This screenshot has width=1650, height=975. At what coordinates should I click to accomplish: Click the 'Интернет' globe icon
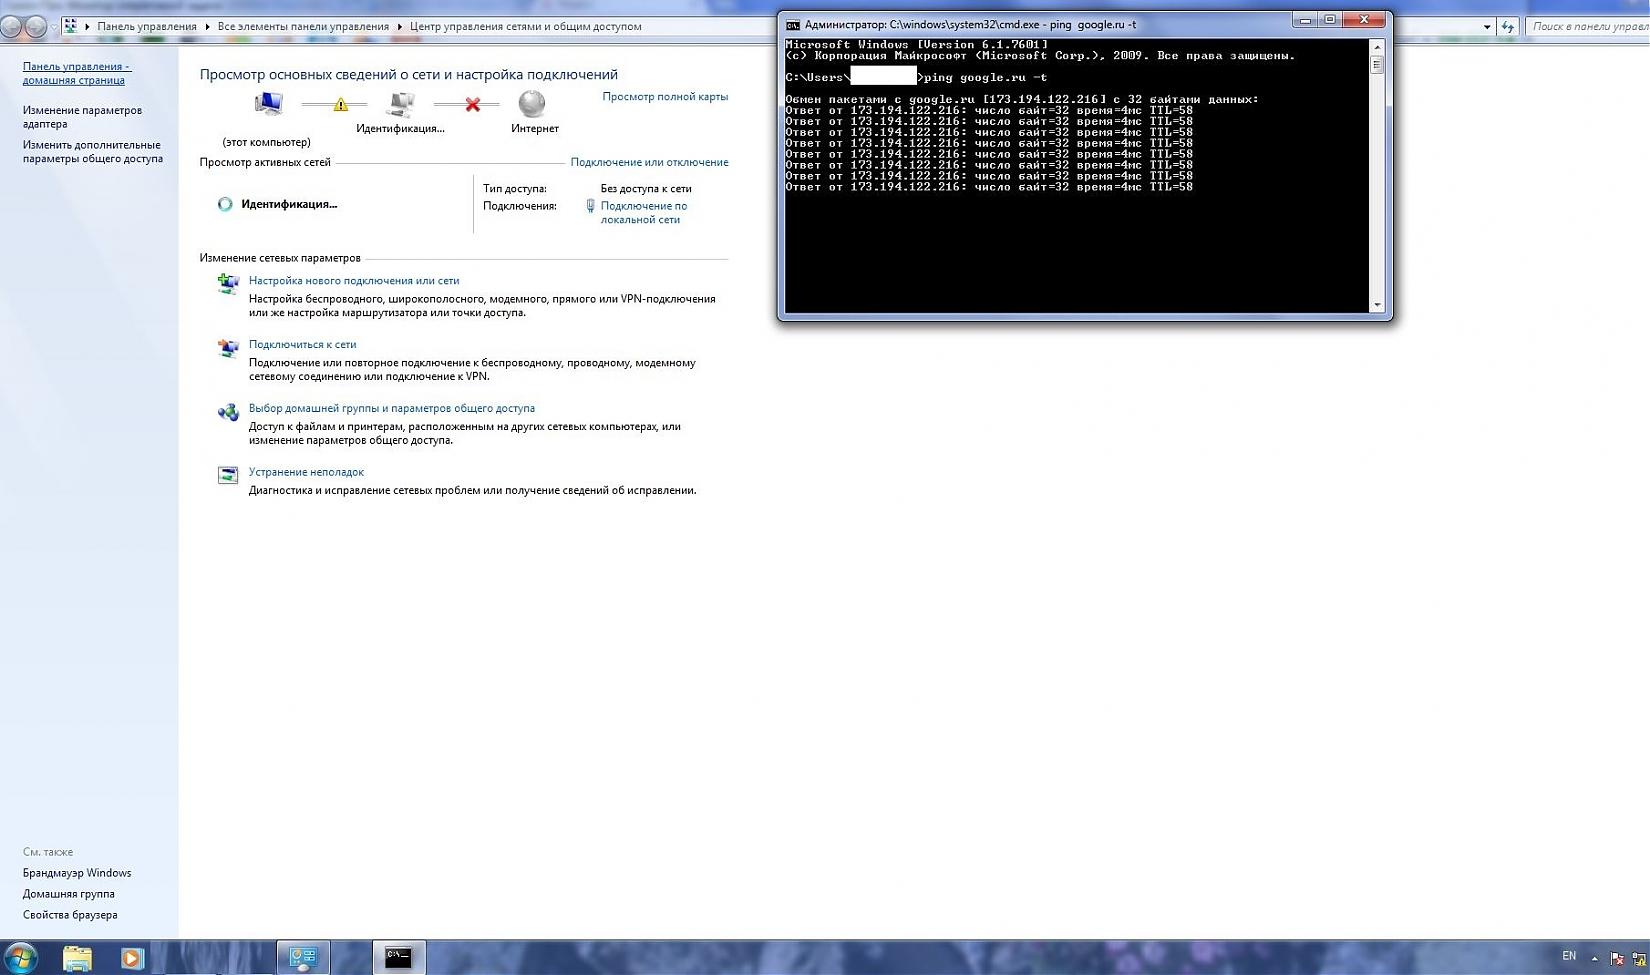pos(532,104)
